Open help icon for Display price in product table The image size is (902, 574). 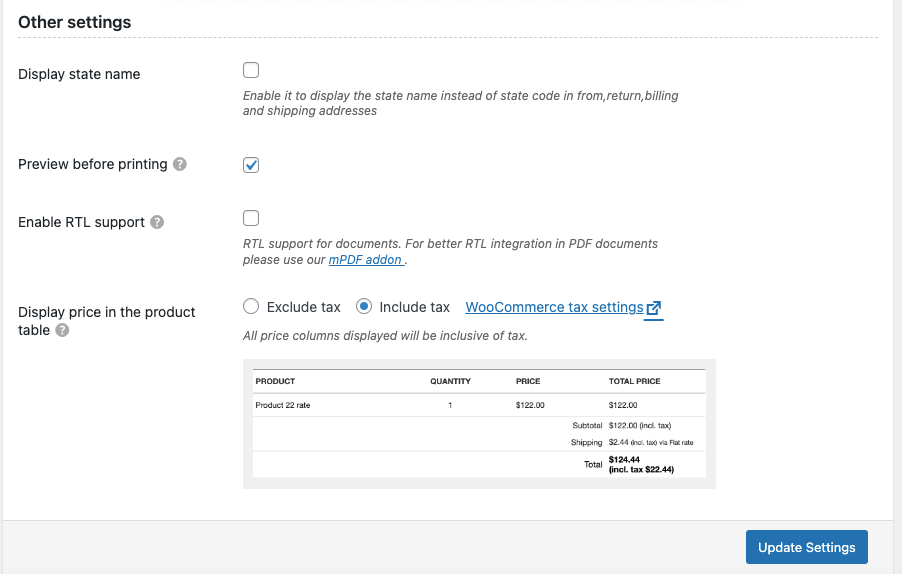click(x=62, y=330)
